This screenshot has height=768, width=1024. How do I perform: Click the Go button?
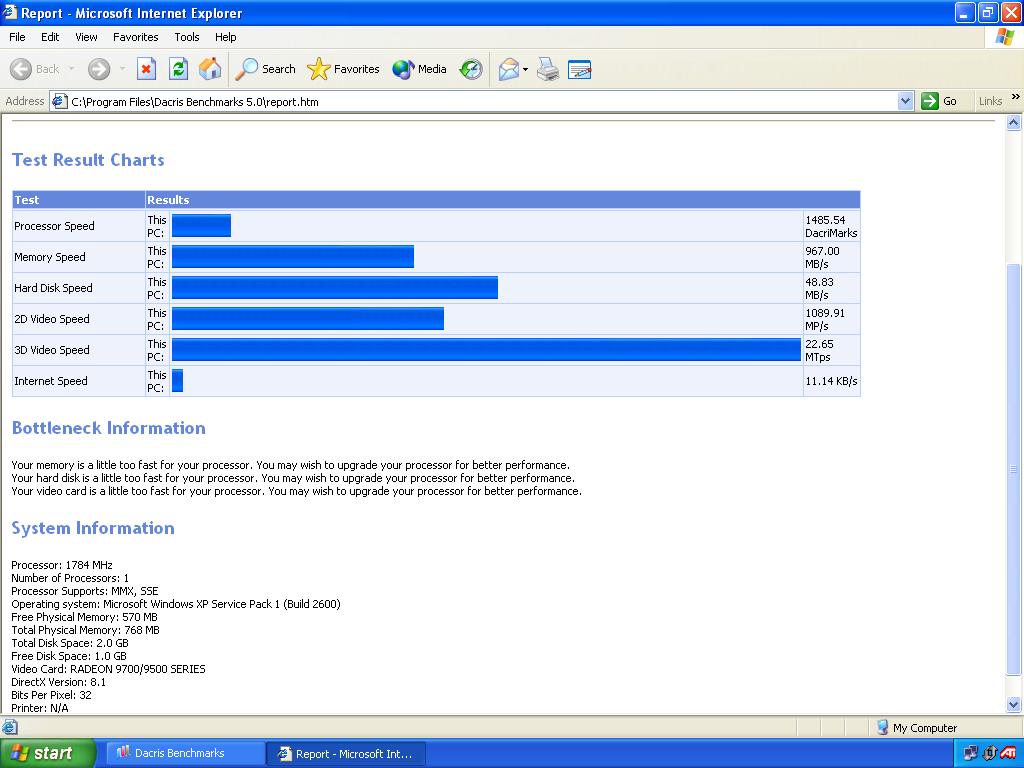point(939,101)
